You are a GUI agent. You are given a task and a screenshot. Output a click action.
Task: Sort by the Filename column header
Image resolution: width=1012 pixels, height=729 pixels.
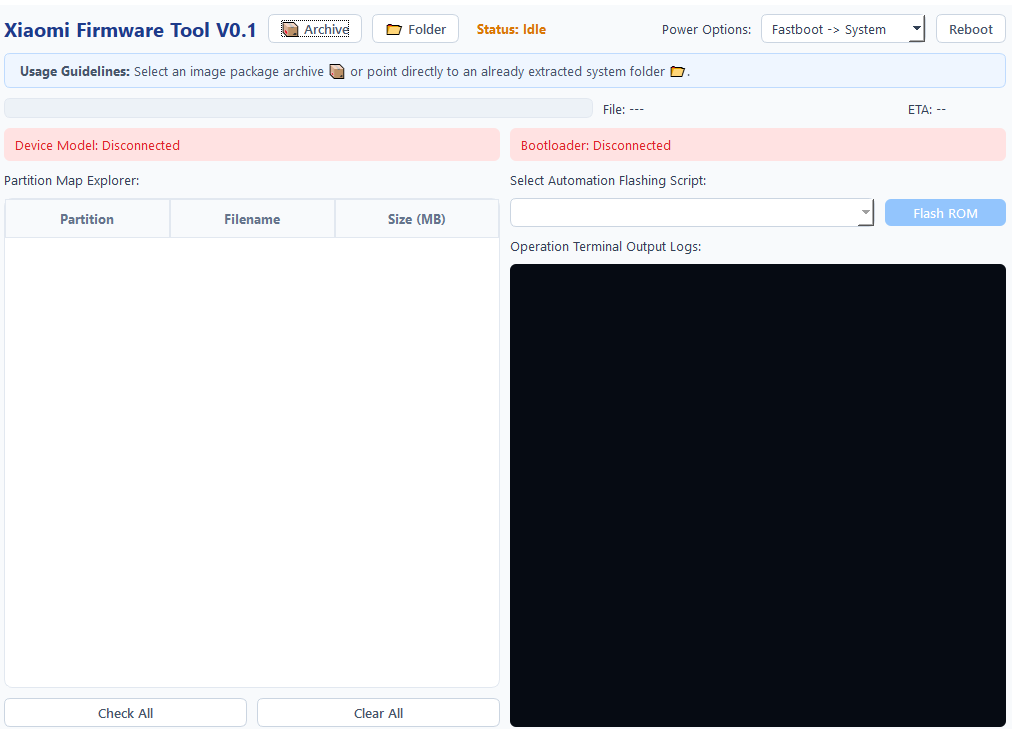[252, 219]
